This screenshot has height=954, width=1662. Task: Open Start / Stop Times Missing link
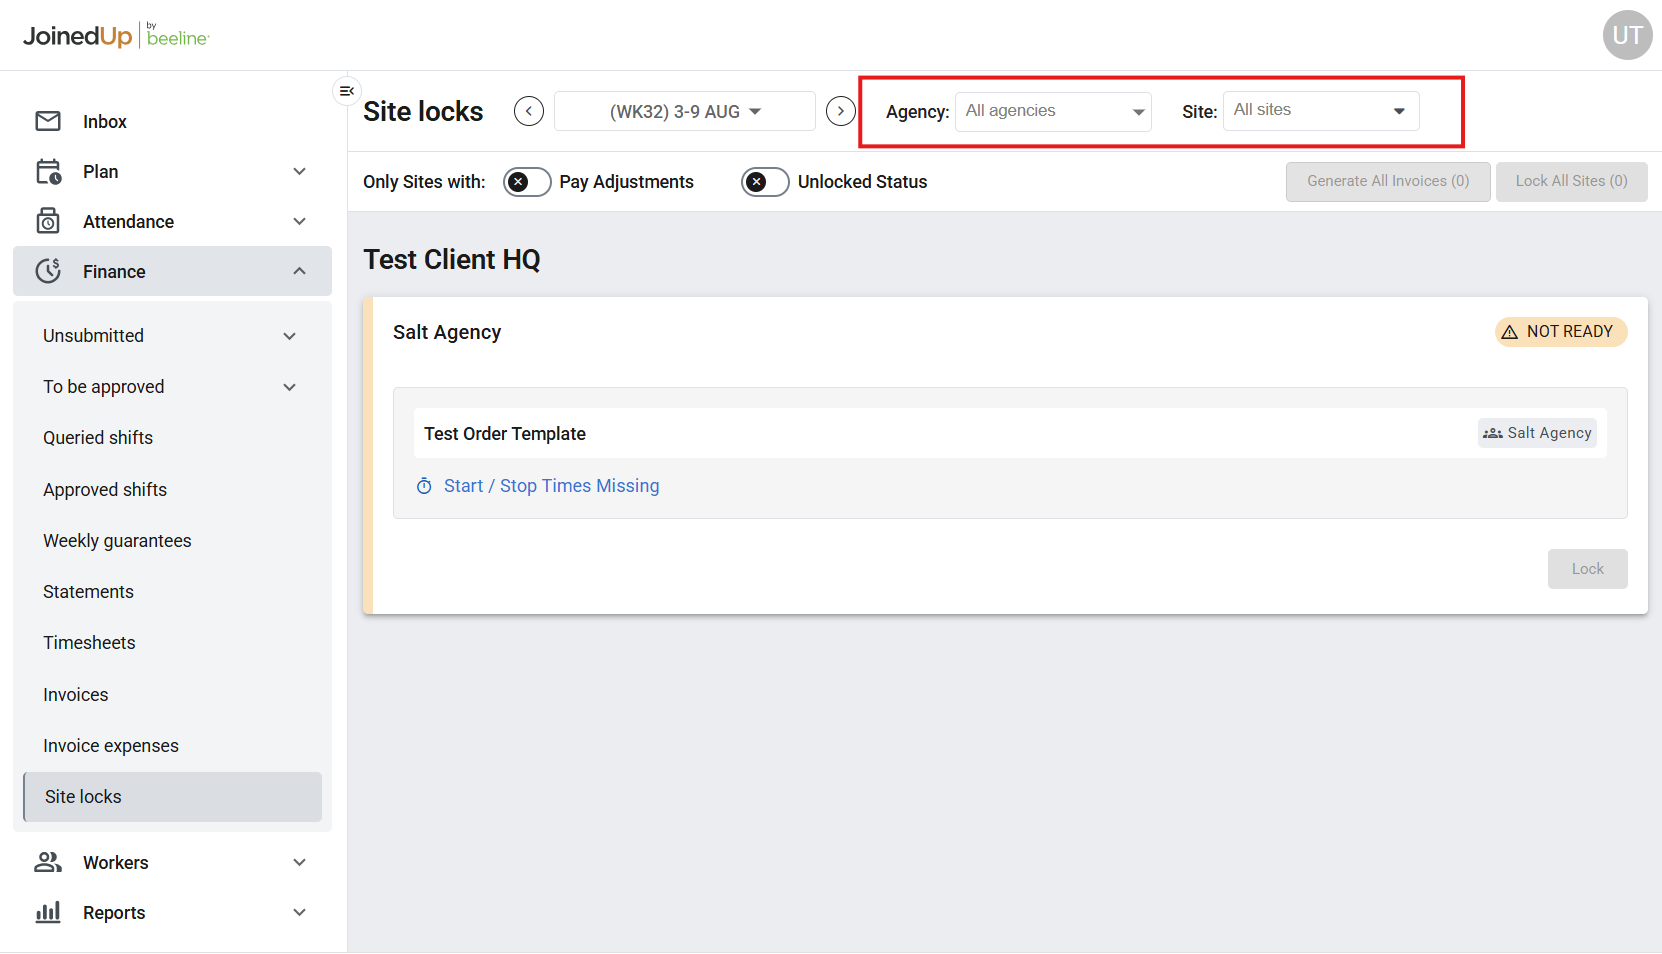pos(552,486)
